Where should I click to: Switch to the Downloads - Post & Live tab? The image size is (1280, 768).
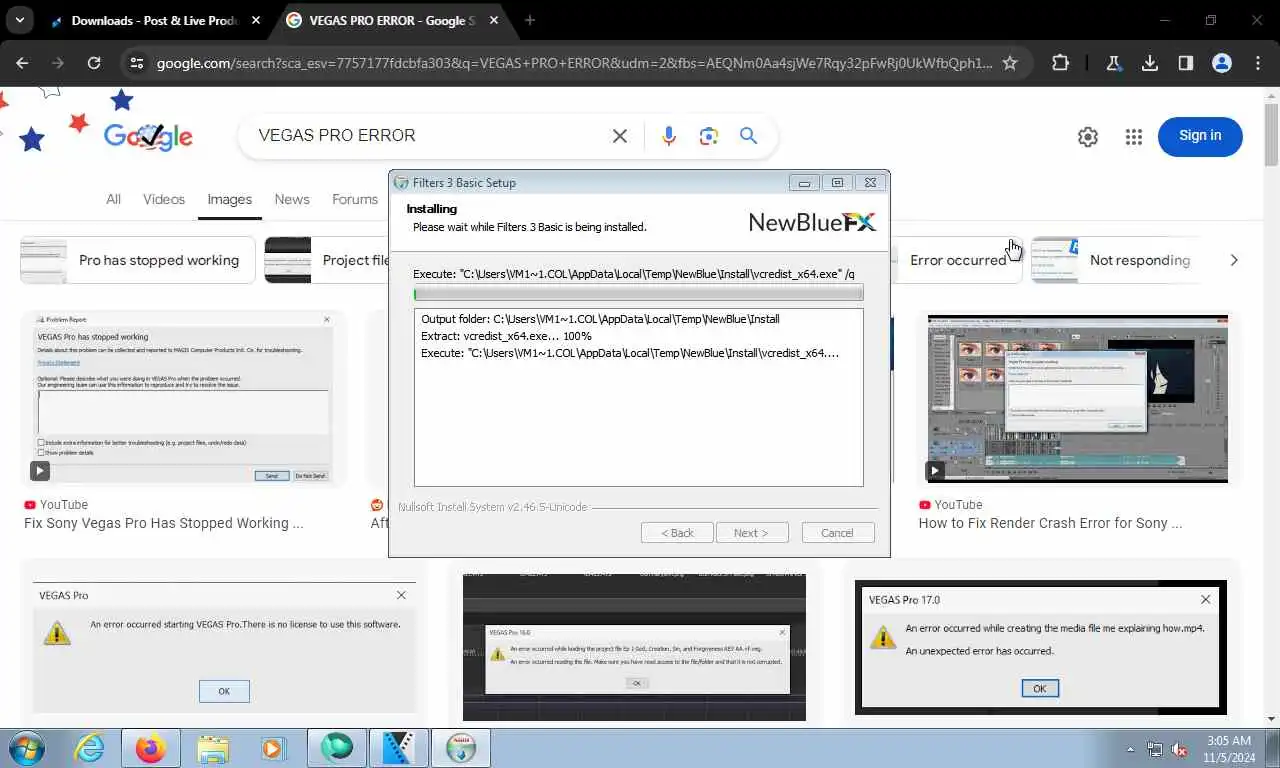(x=155, y=20)
